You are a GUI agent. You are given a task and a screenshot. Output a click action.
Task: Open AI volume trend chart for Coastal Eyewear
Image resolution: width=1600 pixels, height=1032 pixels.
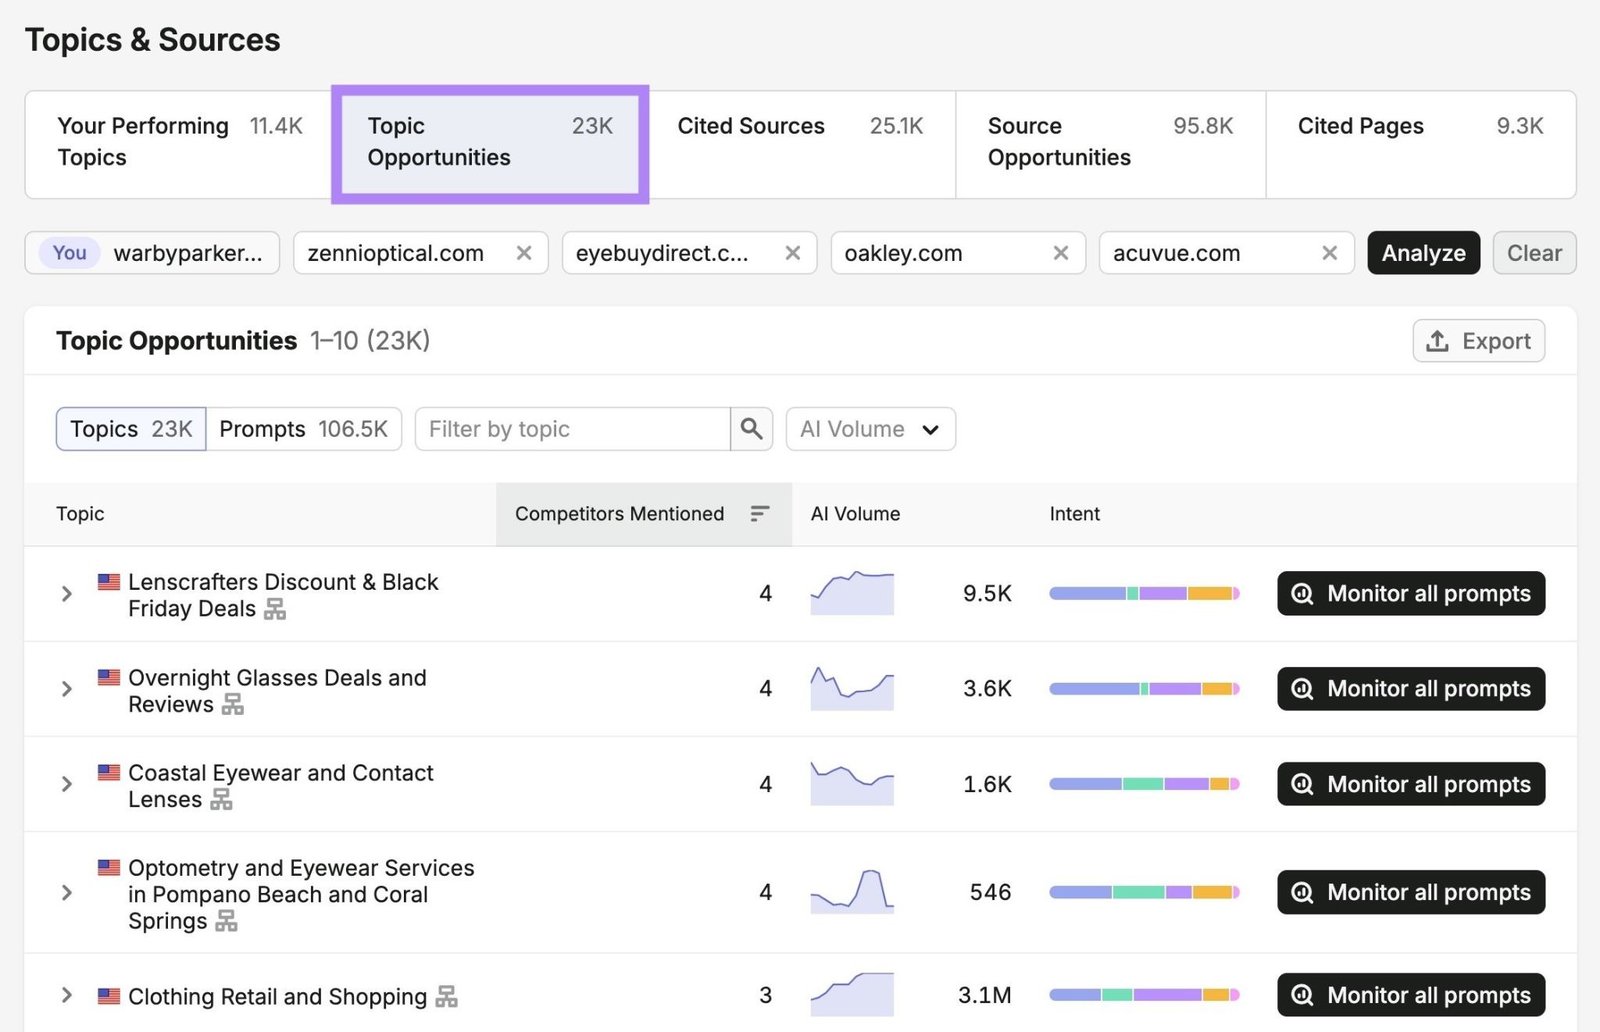(x=852, y=783)
